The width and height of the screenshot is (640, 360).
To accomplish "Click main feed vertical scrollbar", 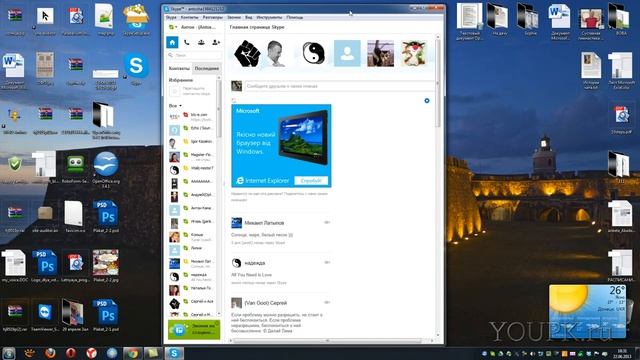I will click(x=438, y=82).
